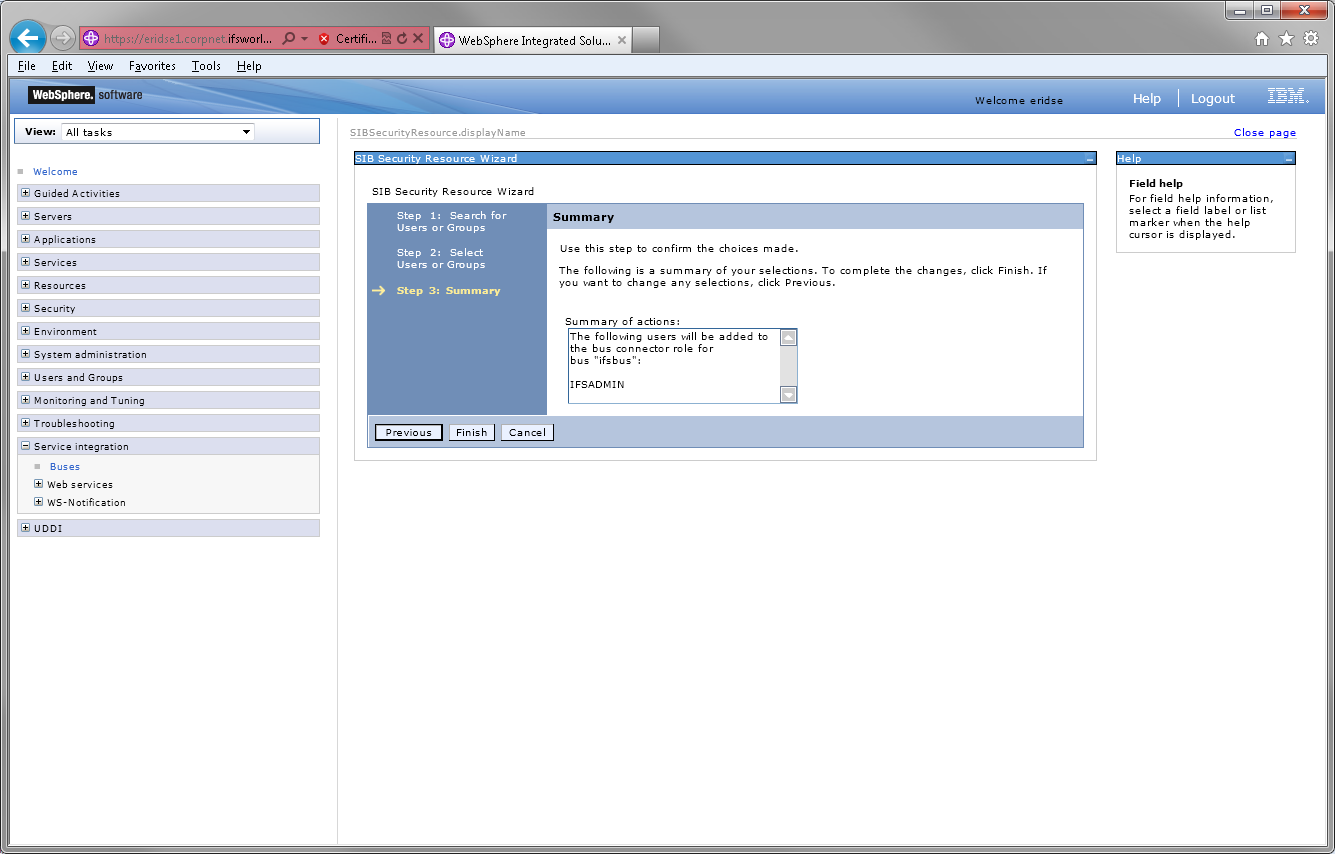Minimize the Help panel
The width and height of the screenshot is (1335, 854).
coord(1289,158)
